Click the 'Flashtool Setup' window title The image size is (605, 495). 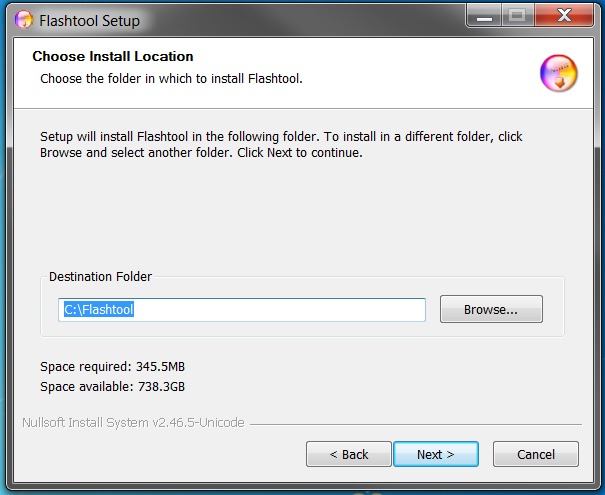(90, 20)
